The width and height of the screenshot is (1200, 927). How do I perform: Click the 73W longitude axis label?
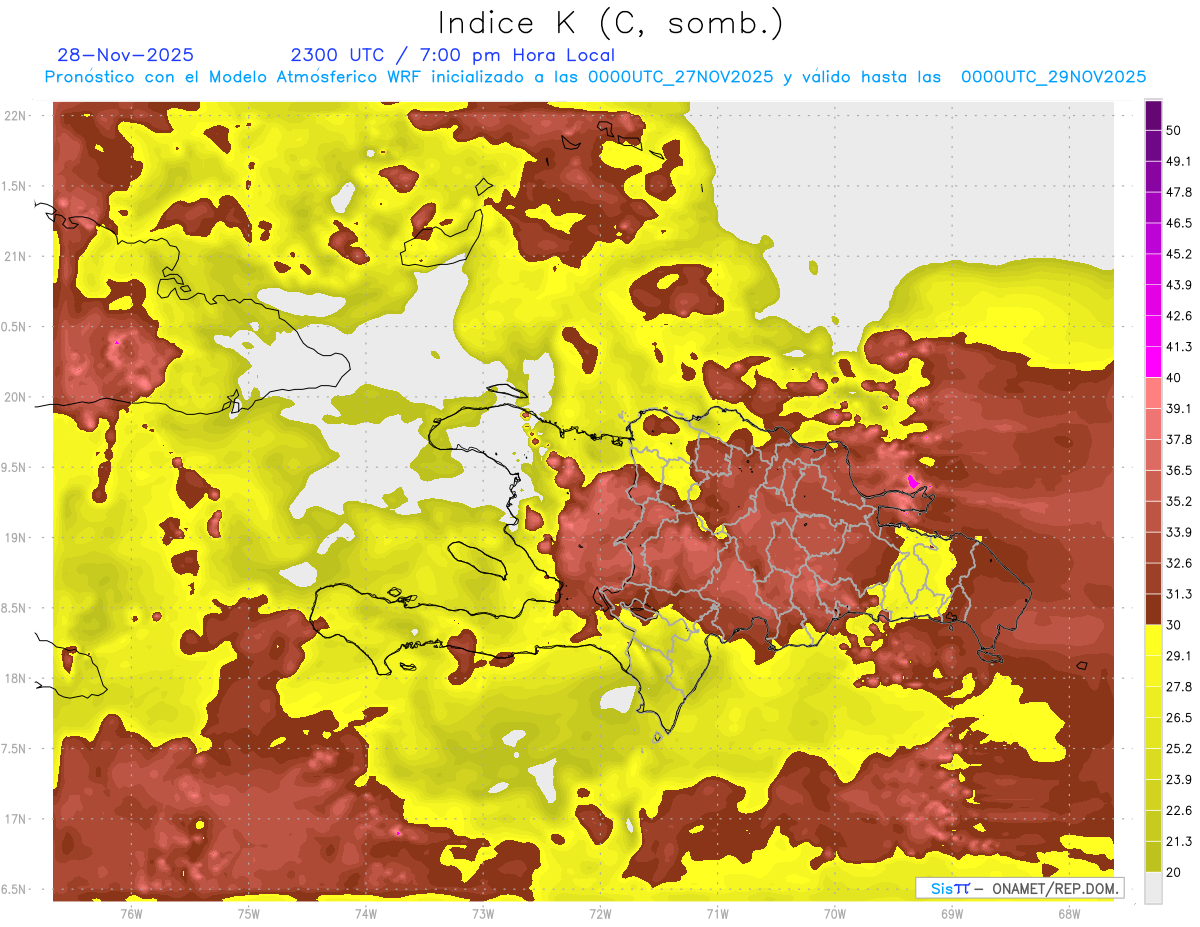[483, 913]
